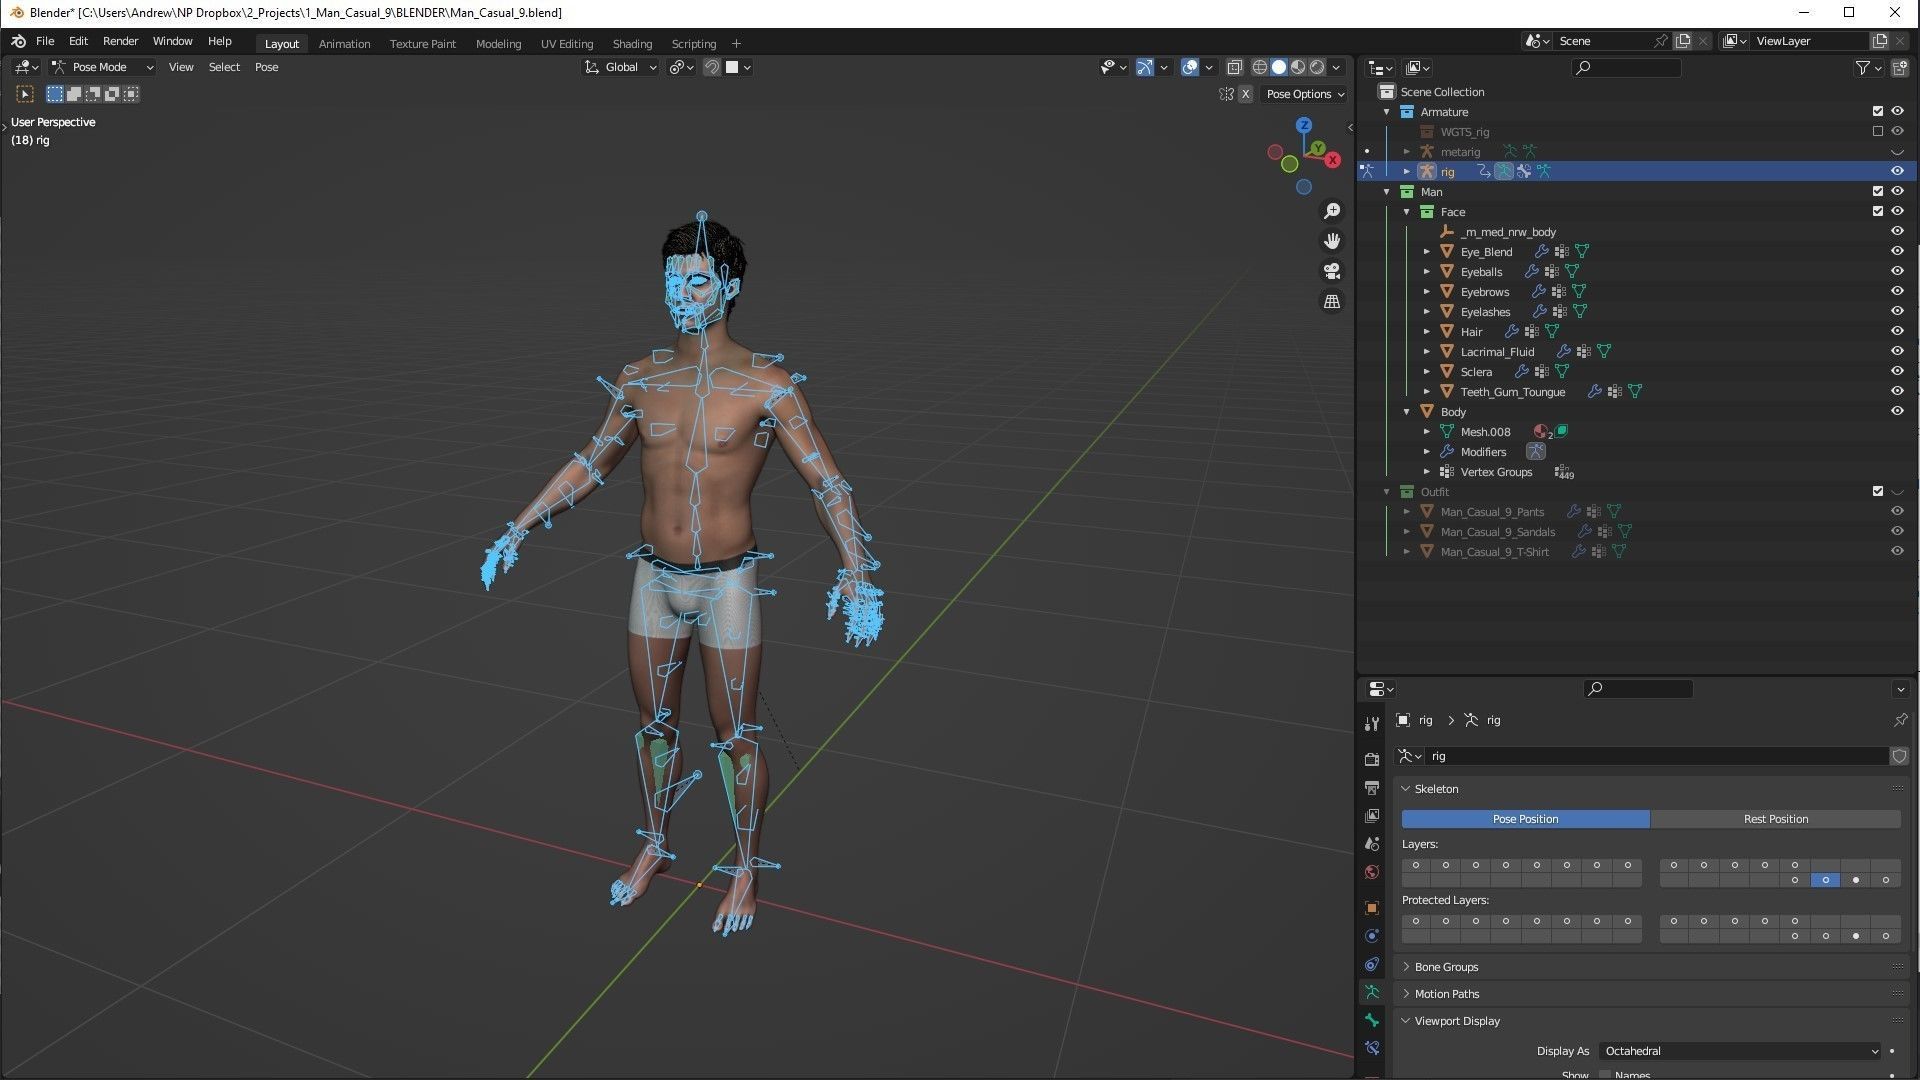Expand the Bone Groups panel

[1446, 967]
